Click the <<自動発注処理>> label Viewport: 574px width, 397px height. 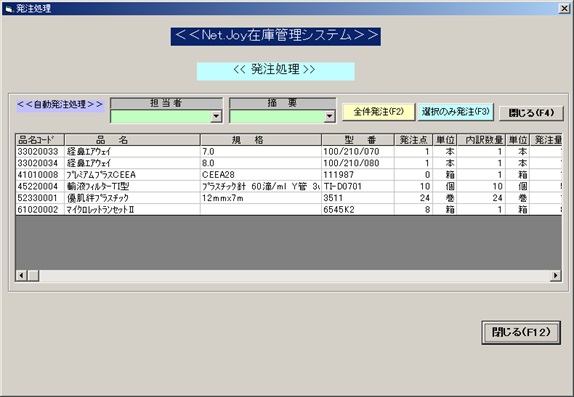click(x=60, y=105)
